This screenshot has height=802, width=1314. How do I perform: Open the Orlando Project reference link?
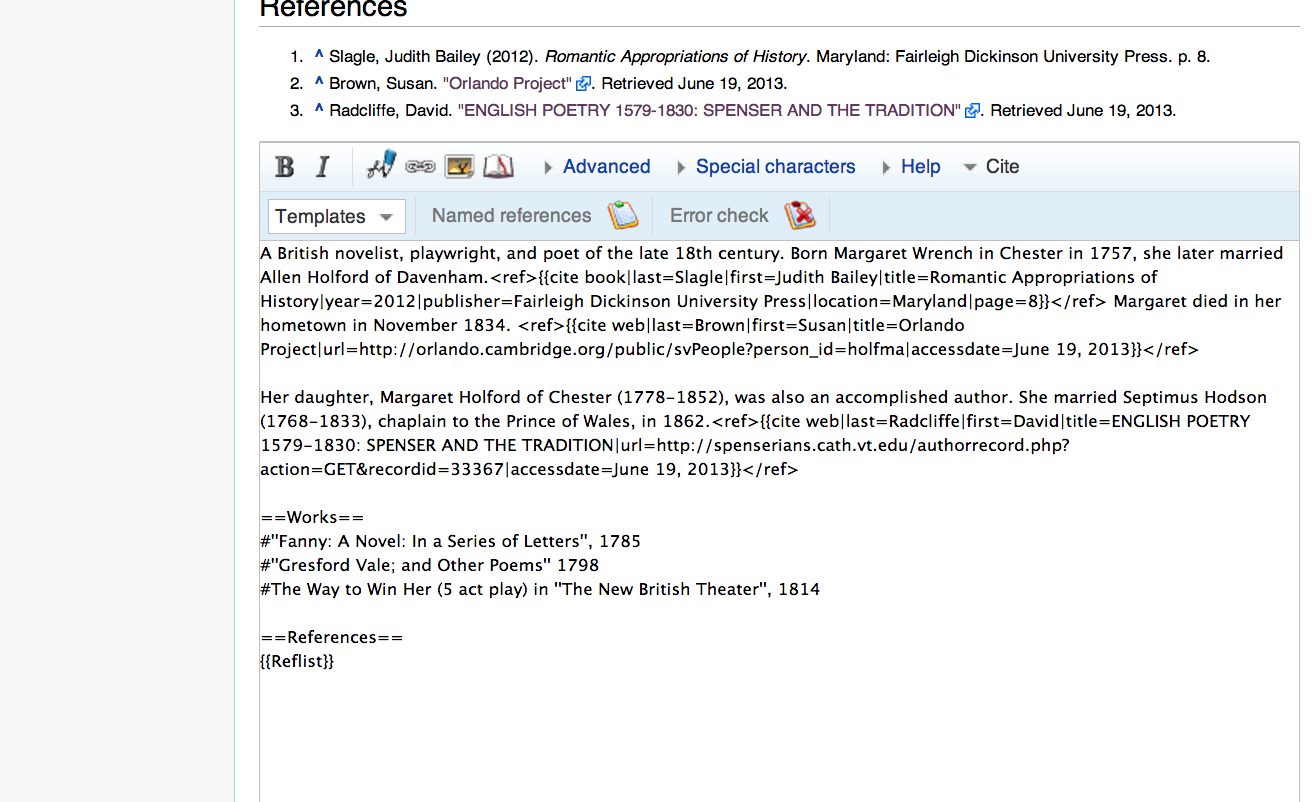tap(507, 84)
